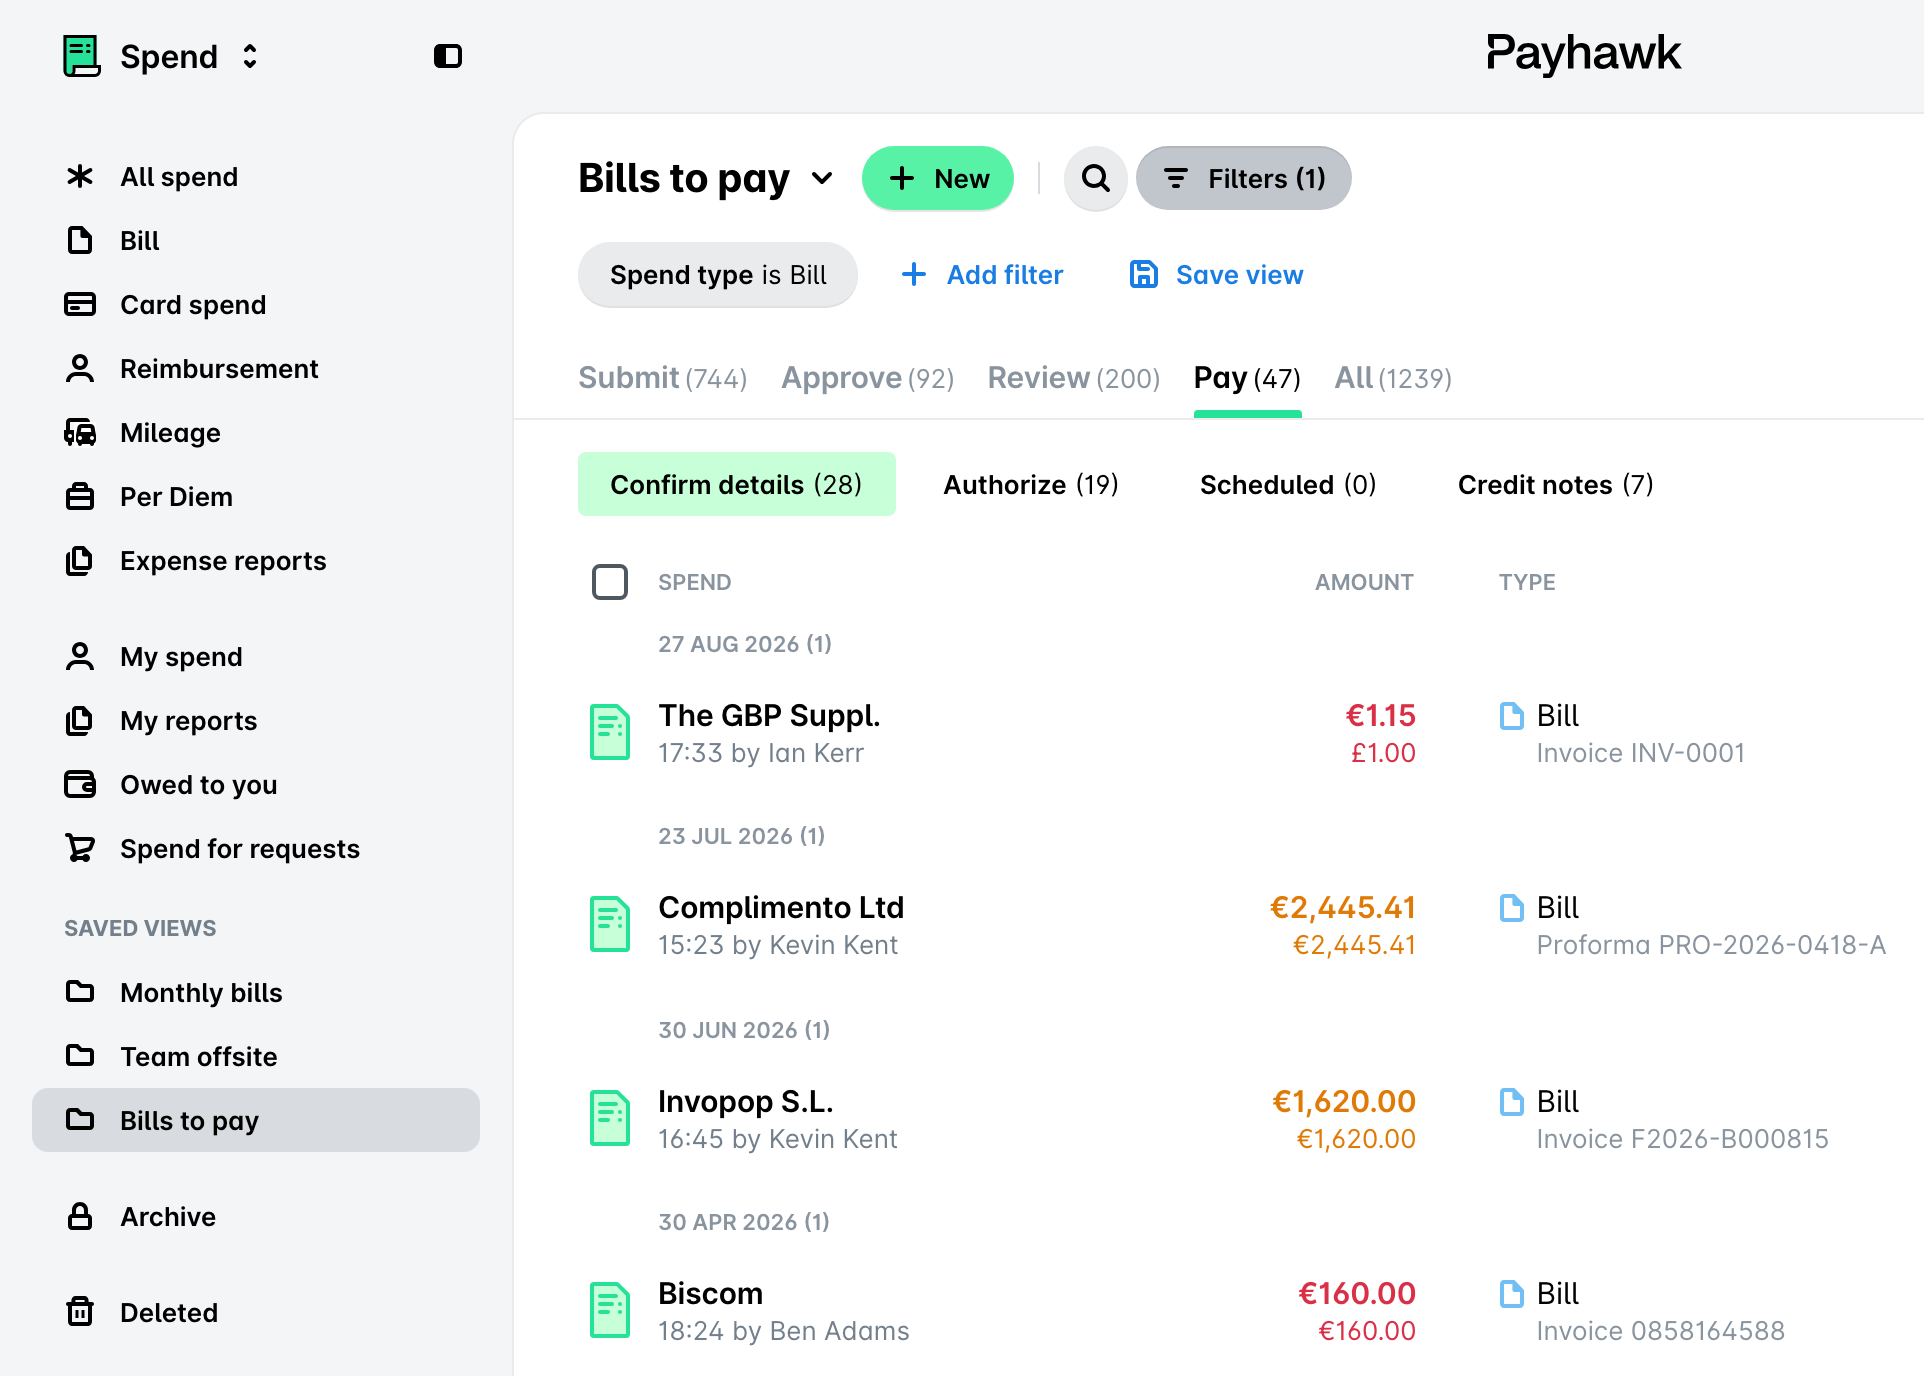Viewport: 1924px width, 1376px height.
Task: Edit the Spend type is Bill filter chip
Action: pyautogui.click(x=718, y=275)
